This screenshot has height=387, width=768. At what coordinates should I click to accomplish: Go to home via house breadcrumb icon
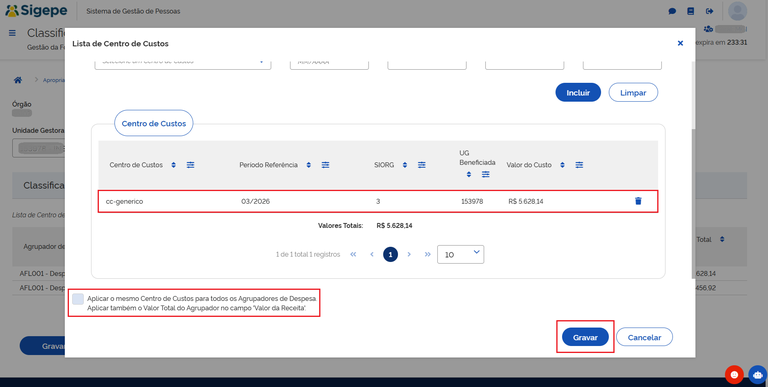(18, 80)
